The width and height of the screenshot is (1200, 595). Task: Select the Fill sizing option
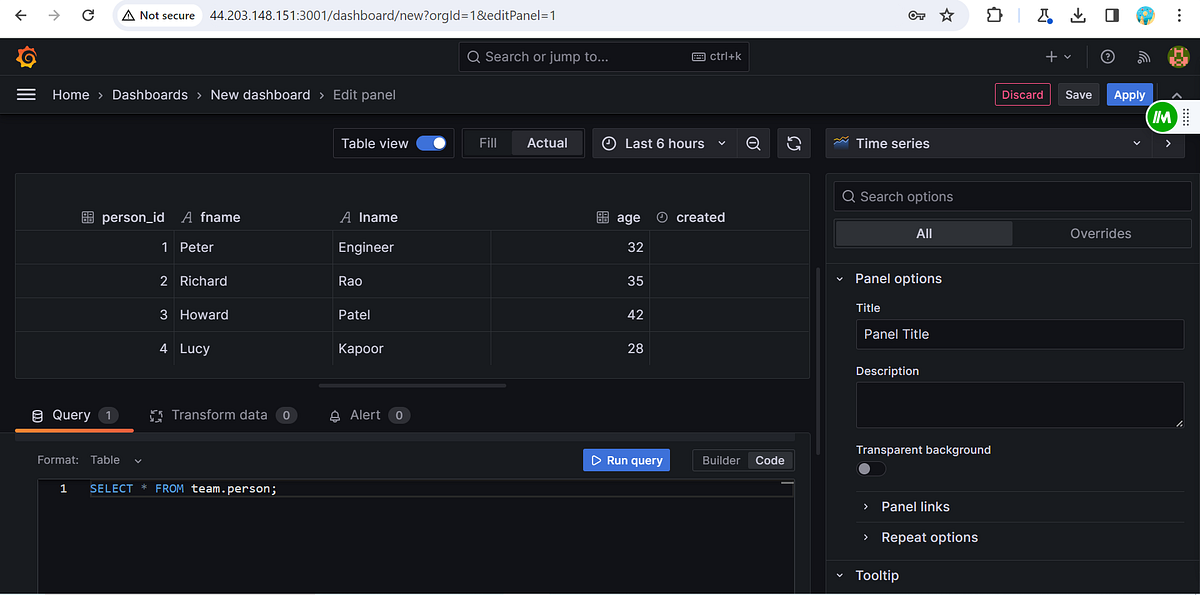point(487,142)
